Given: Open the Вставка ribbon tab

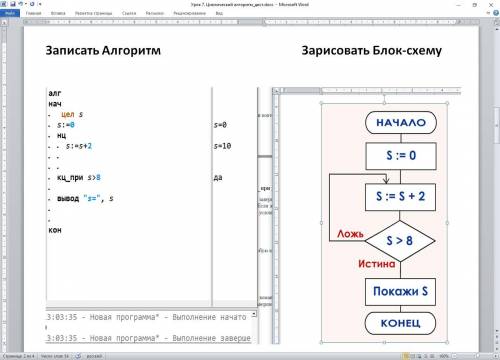Looking at the screenshot, I should 58,13.
